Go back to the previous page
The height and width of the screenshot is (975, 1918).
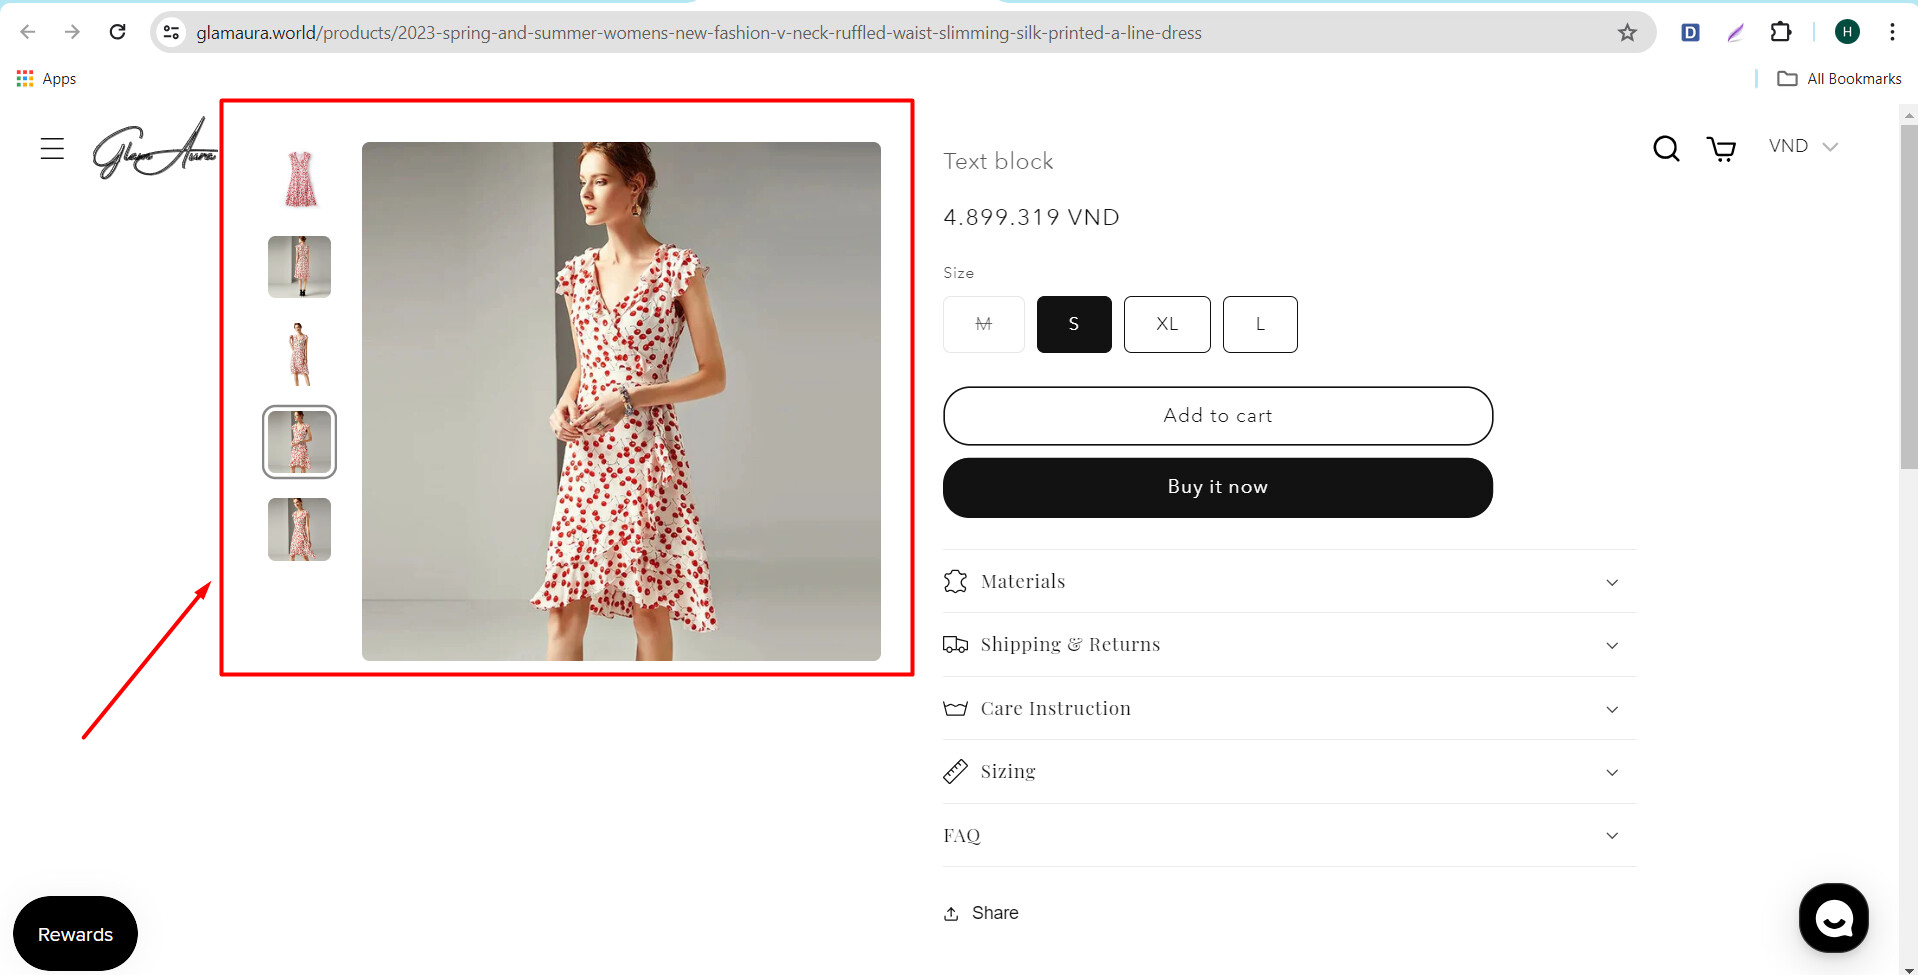coord(28,32)
